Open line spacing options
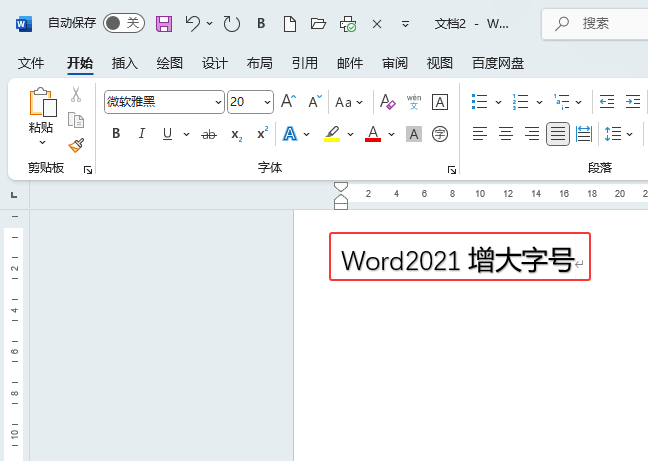The width and height of the screenshot is (648, 461). pos(618,134)
